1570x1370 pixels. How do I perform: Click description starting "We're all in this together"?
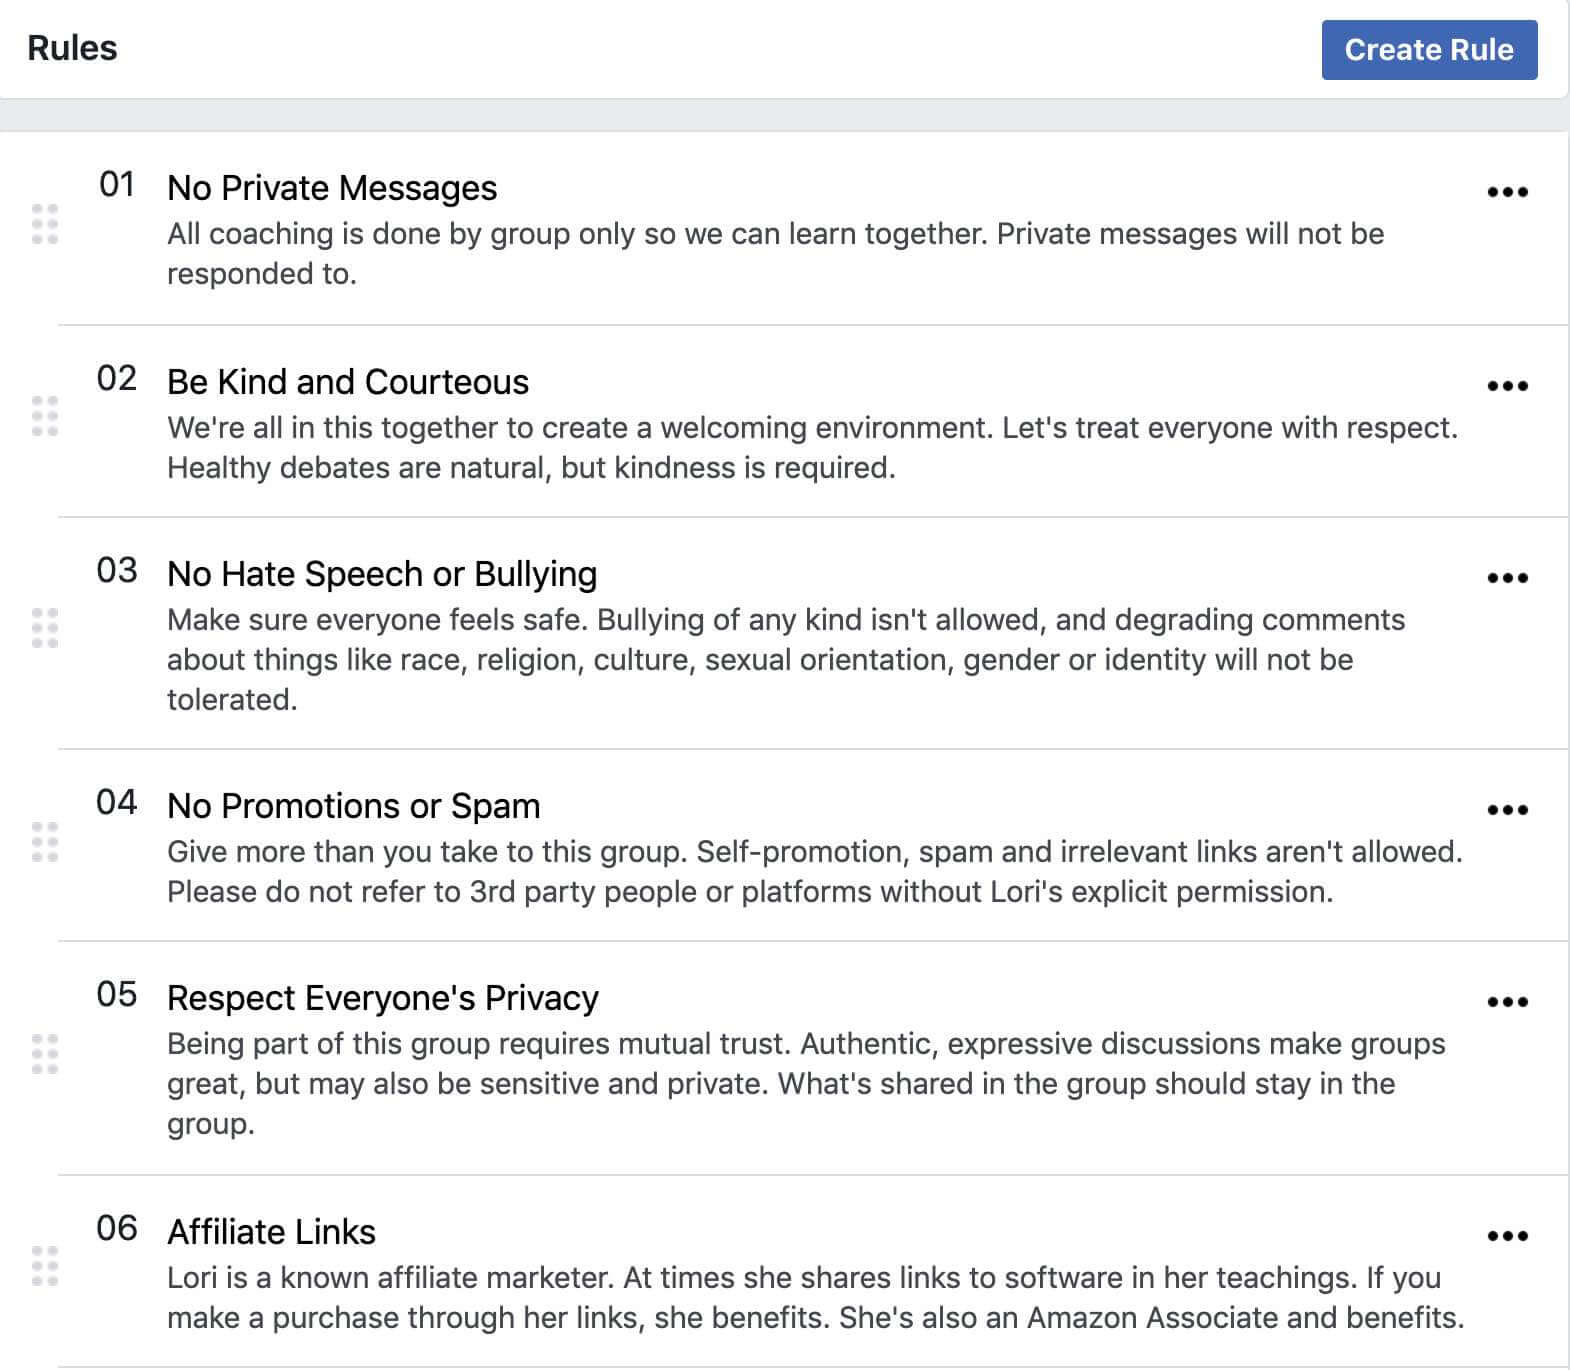pos(812,448)
